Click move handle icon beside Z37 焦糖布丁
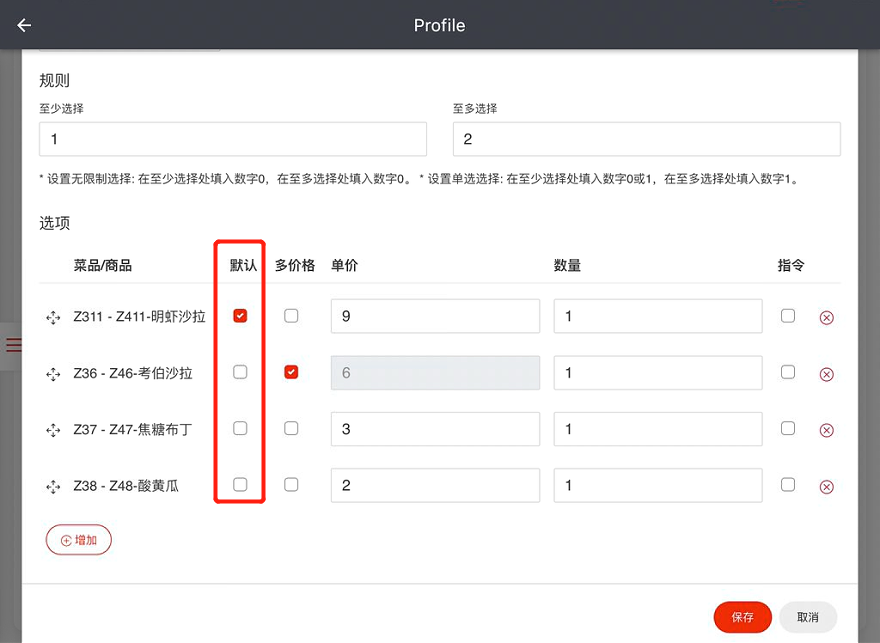The width and height of the screenshot is (880, 643). pyautogui.click(x=53, y=430)
